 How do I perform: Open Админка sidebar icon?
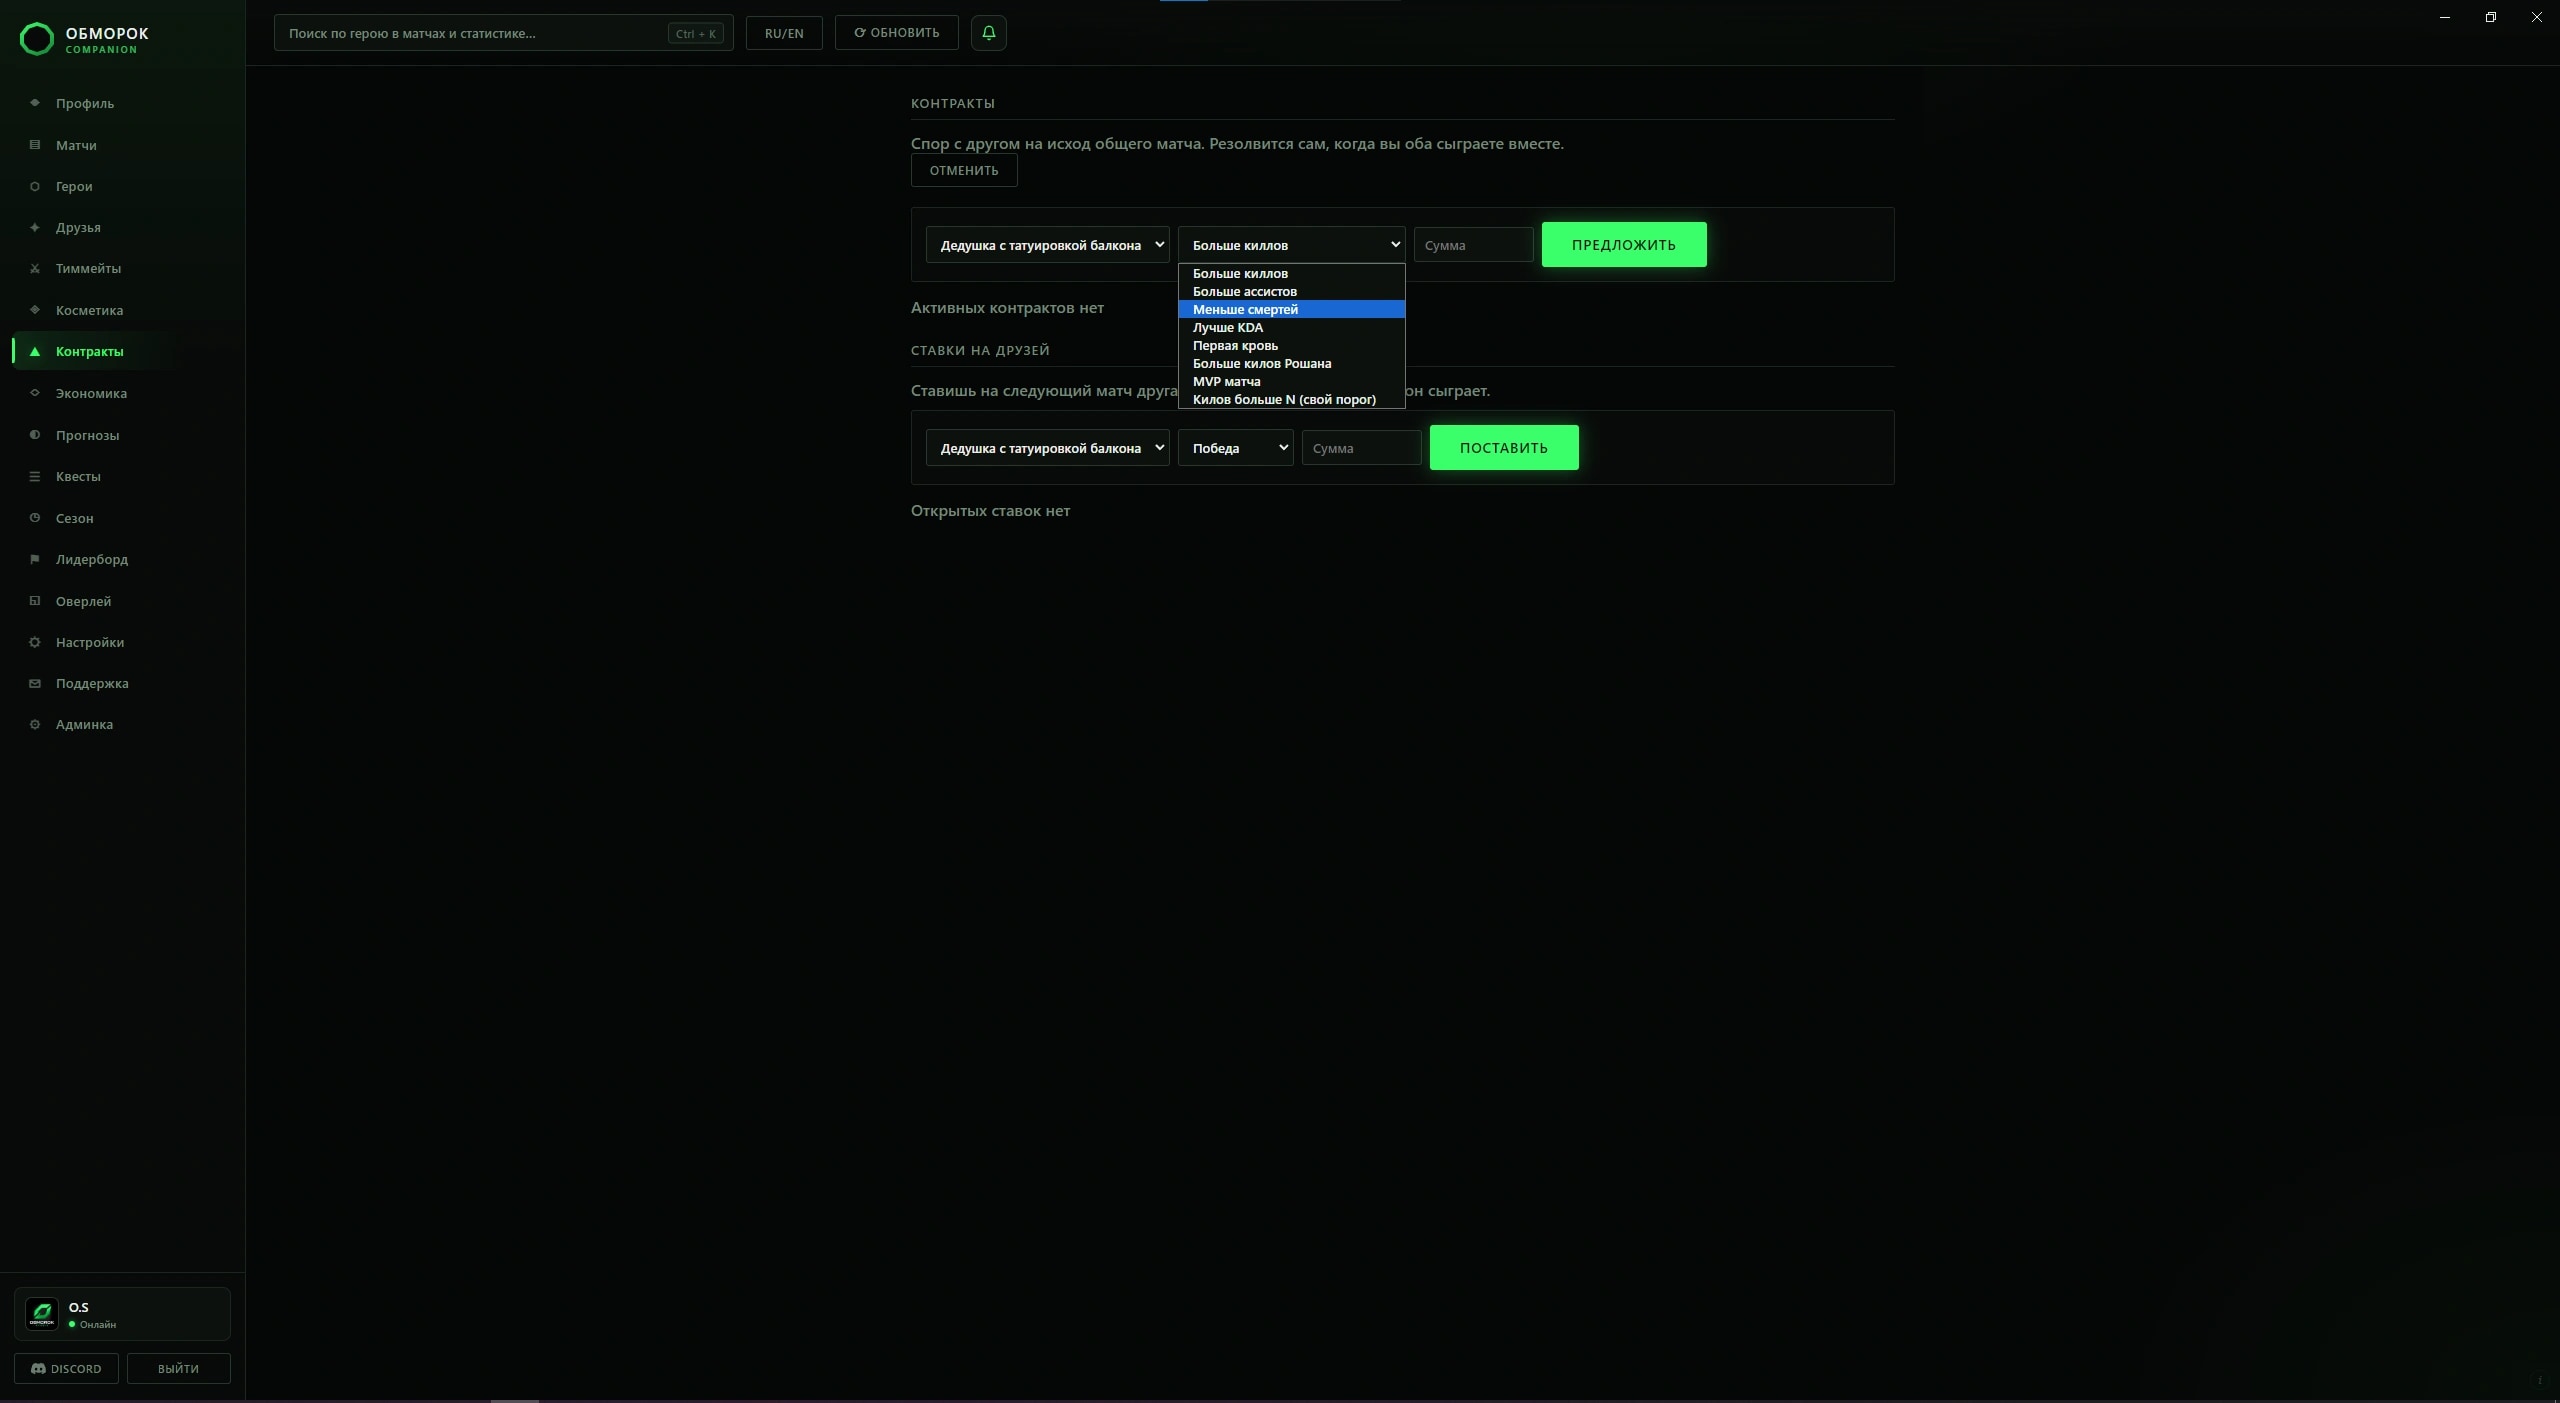(35, 724)
